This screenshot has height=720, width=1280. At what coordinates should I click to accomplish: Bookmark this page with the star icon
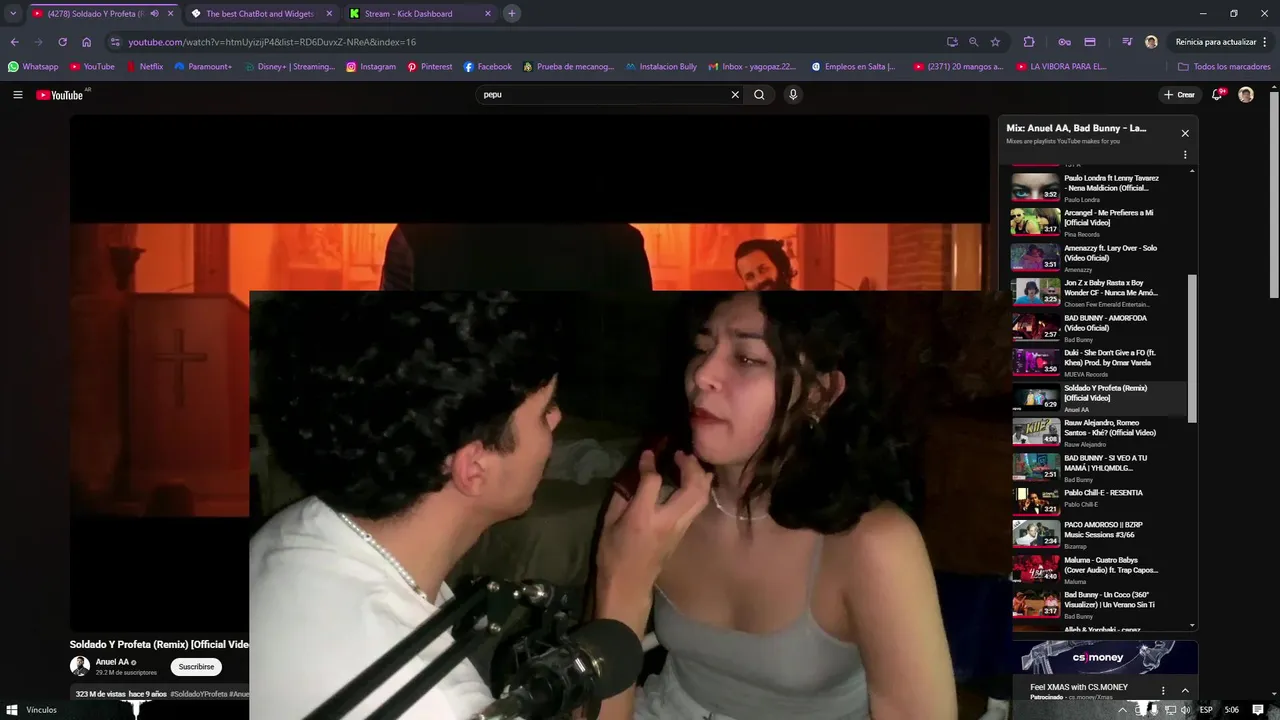click(x=995, y=42)
